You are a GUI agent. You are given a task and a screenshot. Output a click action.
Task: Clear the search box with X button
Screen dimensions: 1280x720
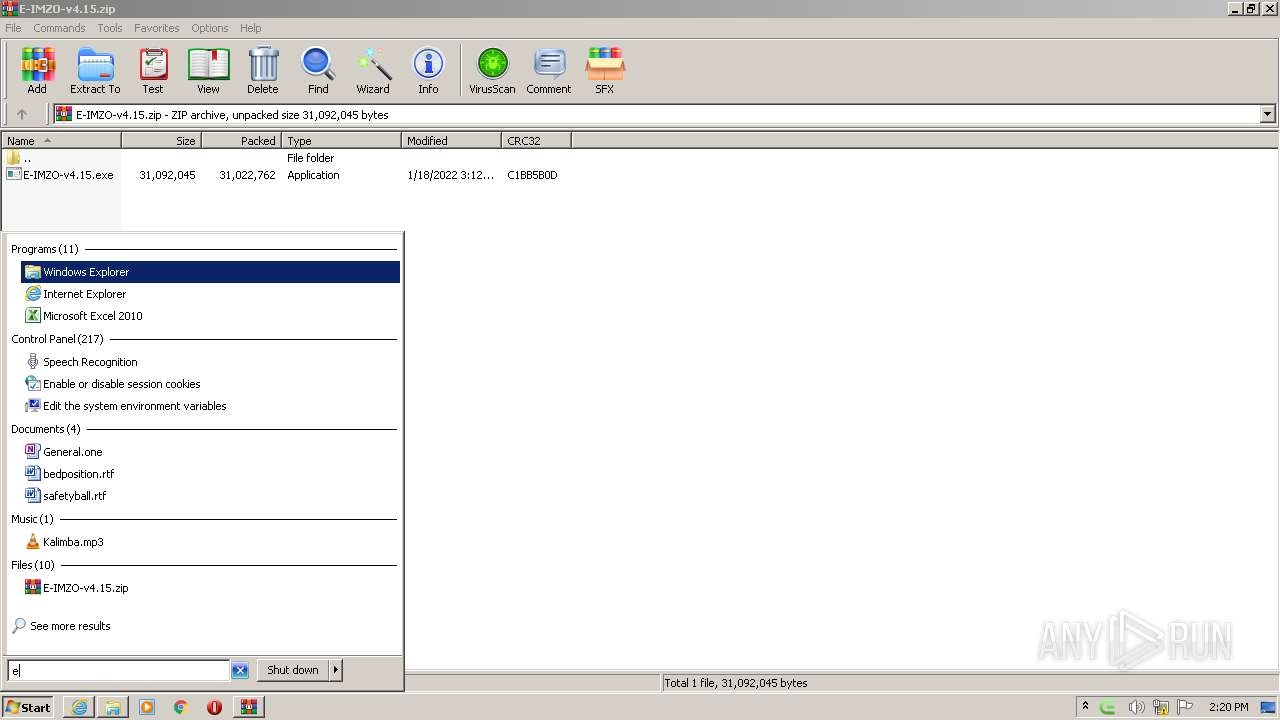pyautogui.click(x=240, y=671)
